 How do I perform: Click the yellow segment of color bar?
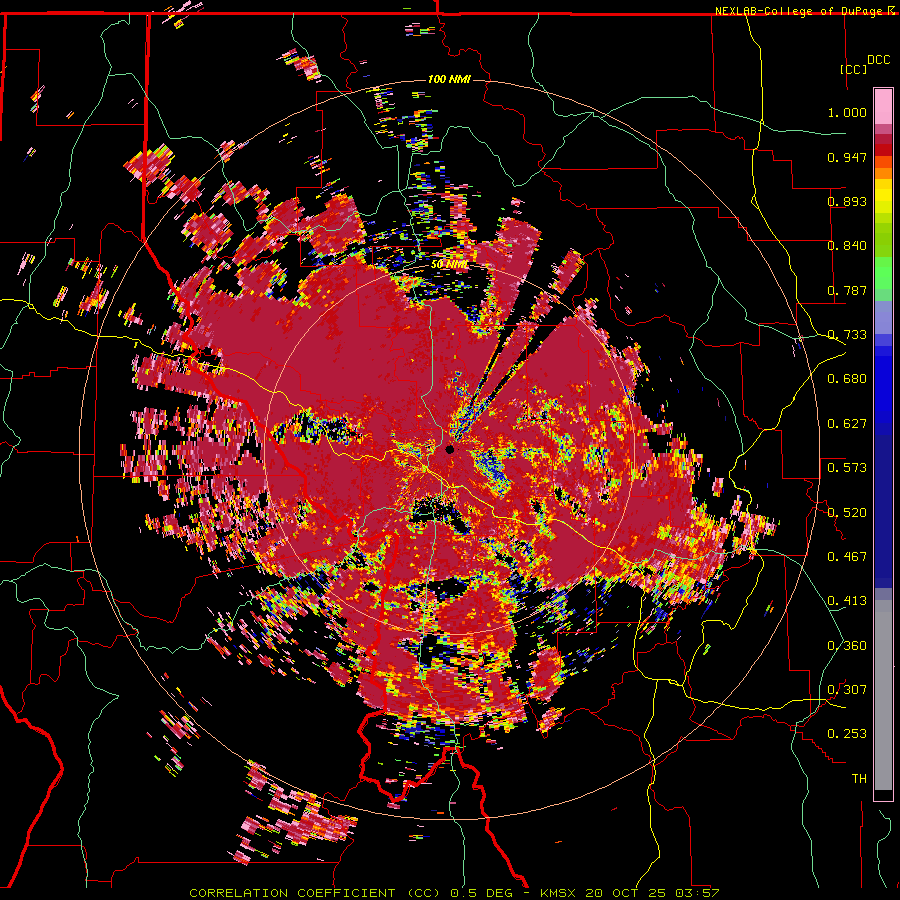[x=883, y=196]
